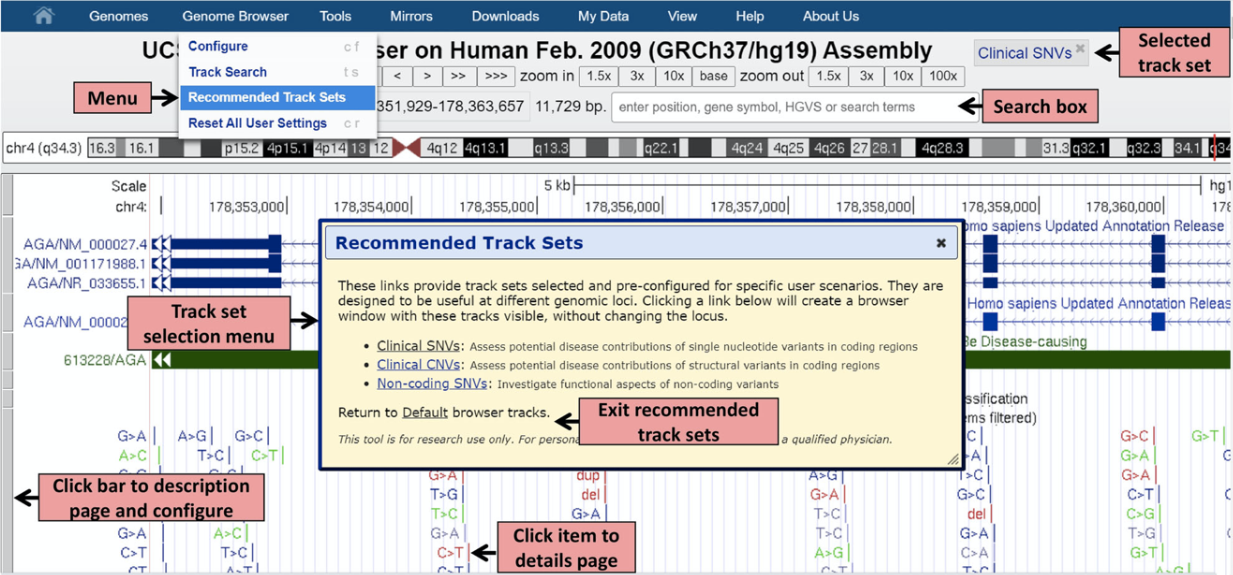Open the Clinical CNVs track set link
1233x575 pixels.
419,365
